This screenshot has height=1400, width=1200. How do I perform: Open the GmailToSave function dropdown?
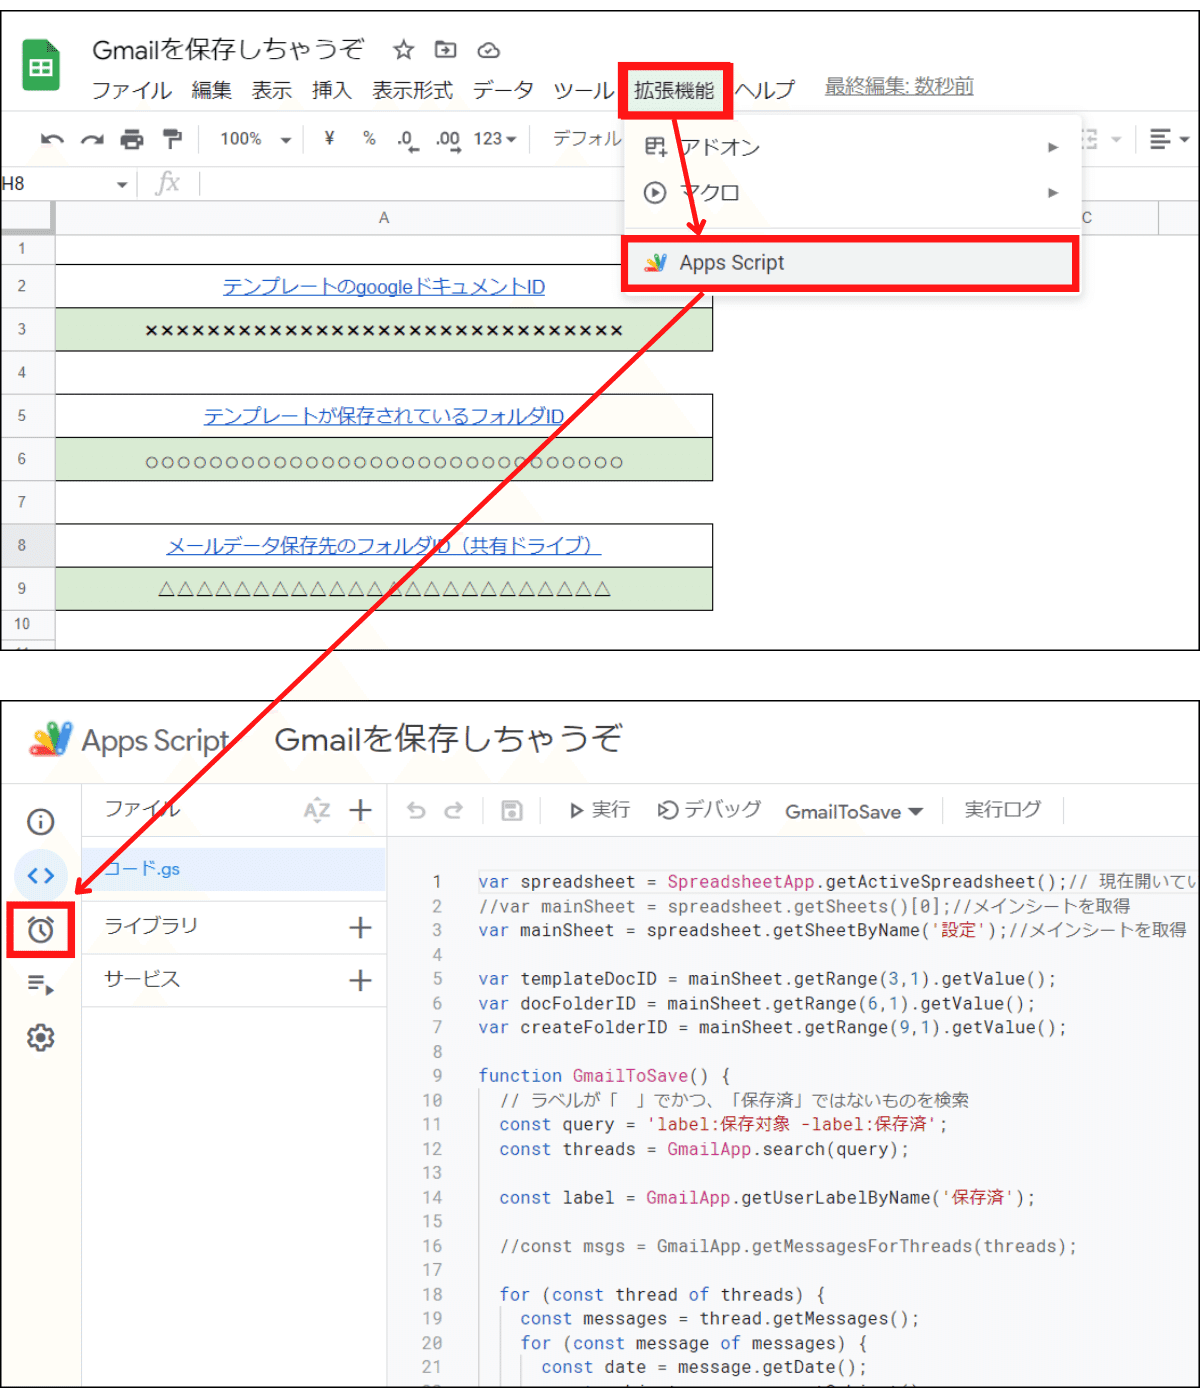854,811
